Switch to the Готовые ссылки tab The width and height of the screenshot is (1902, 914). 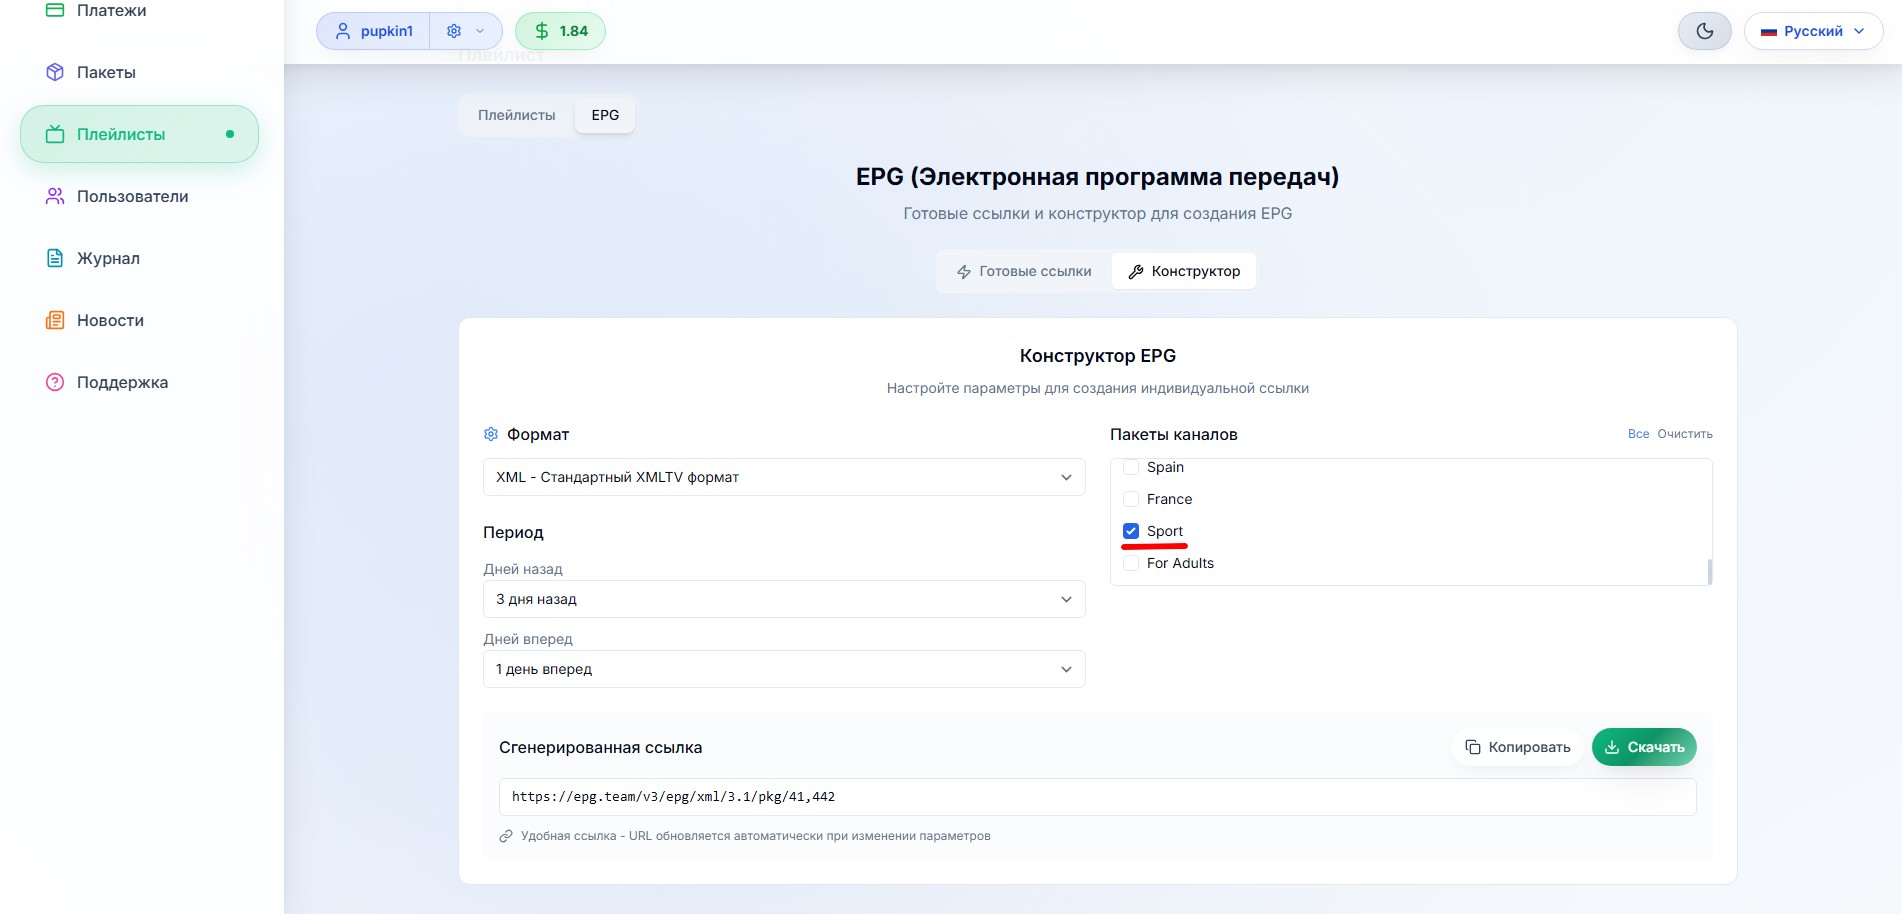[1024, 271]
